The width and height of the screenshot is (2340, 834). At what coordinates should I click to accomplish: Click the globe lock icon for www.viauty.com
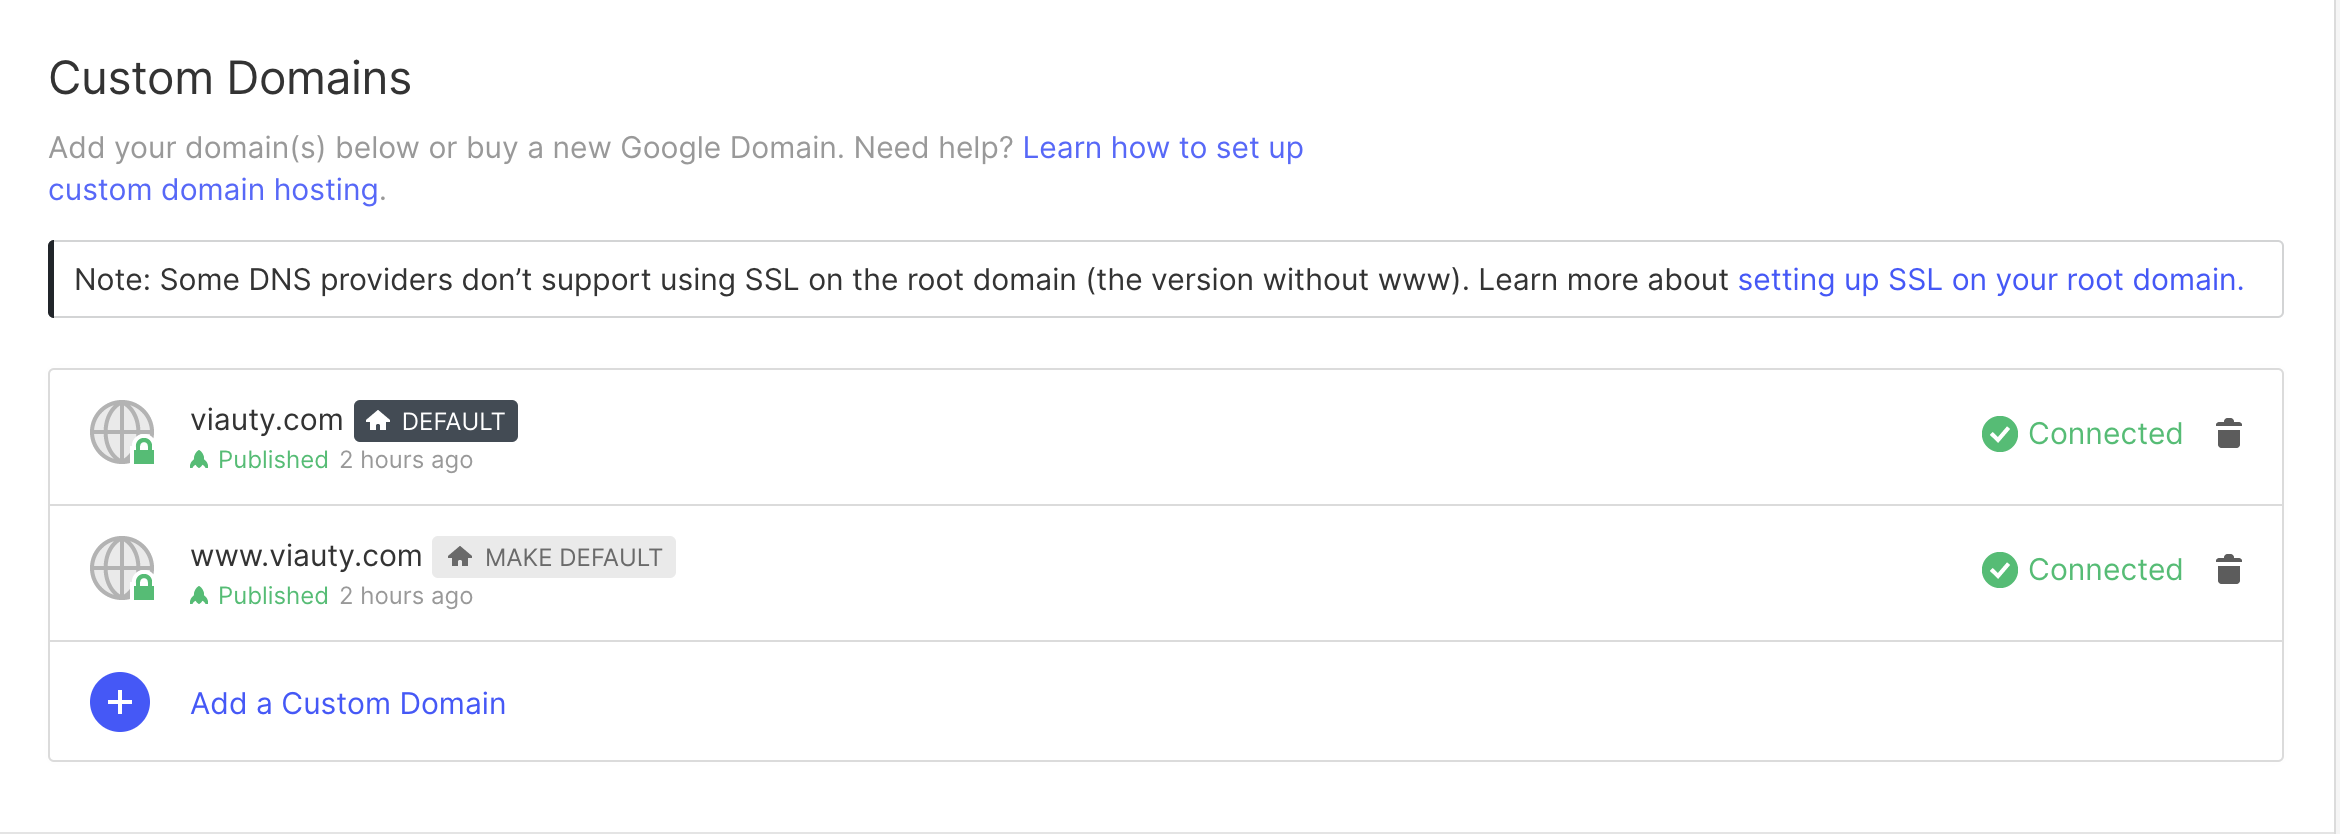click(123, 569)
